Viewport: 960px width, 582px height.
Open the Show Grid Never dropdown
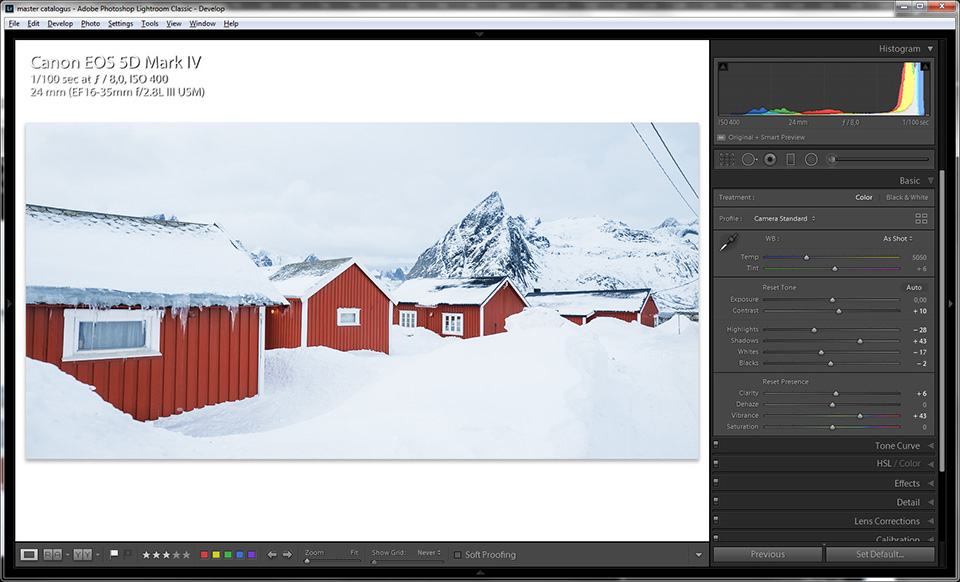coord(429,553)
